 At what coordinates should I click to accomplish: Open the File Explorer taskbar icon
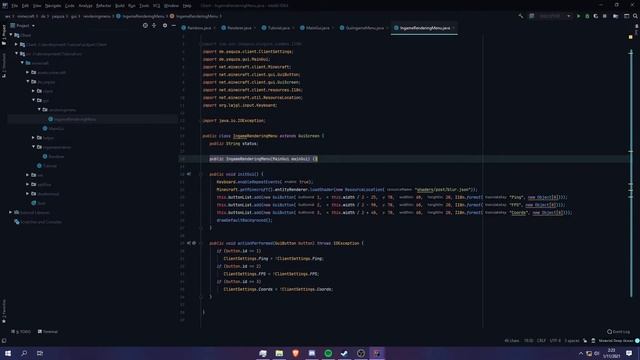click(279, 353)
